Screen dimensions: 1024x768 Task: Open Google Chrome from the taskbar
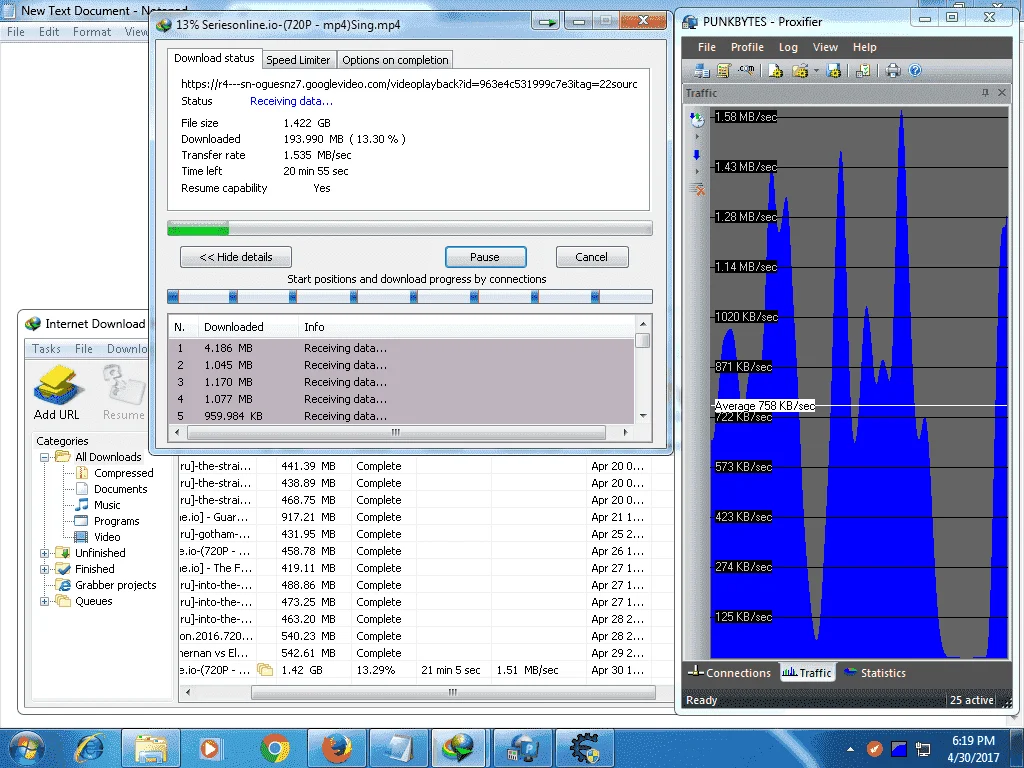[x=275, y=748]
